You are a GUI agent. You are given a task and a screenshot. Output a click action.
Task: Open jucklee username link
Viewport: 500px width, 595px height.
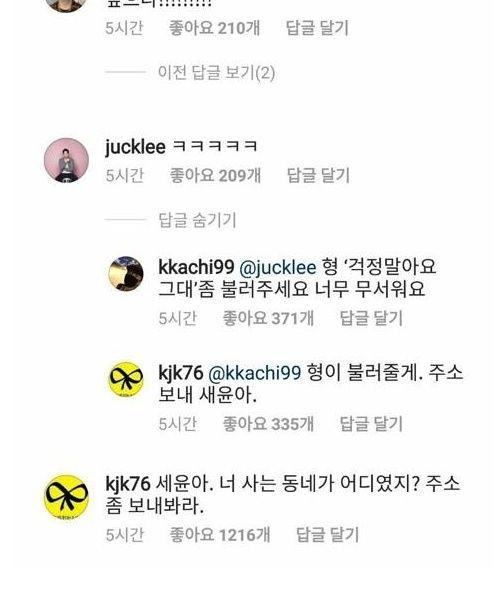tap(135, 147)
